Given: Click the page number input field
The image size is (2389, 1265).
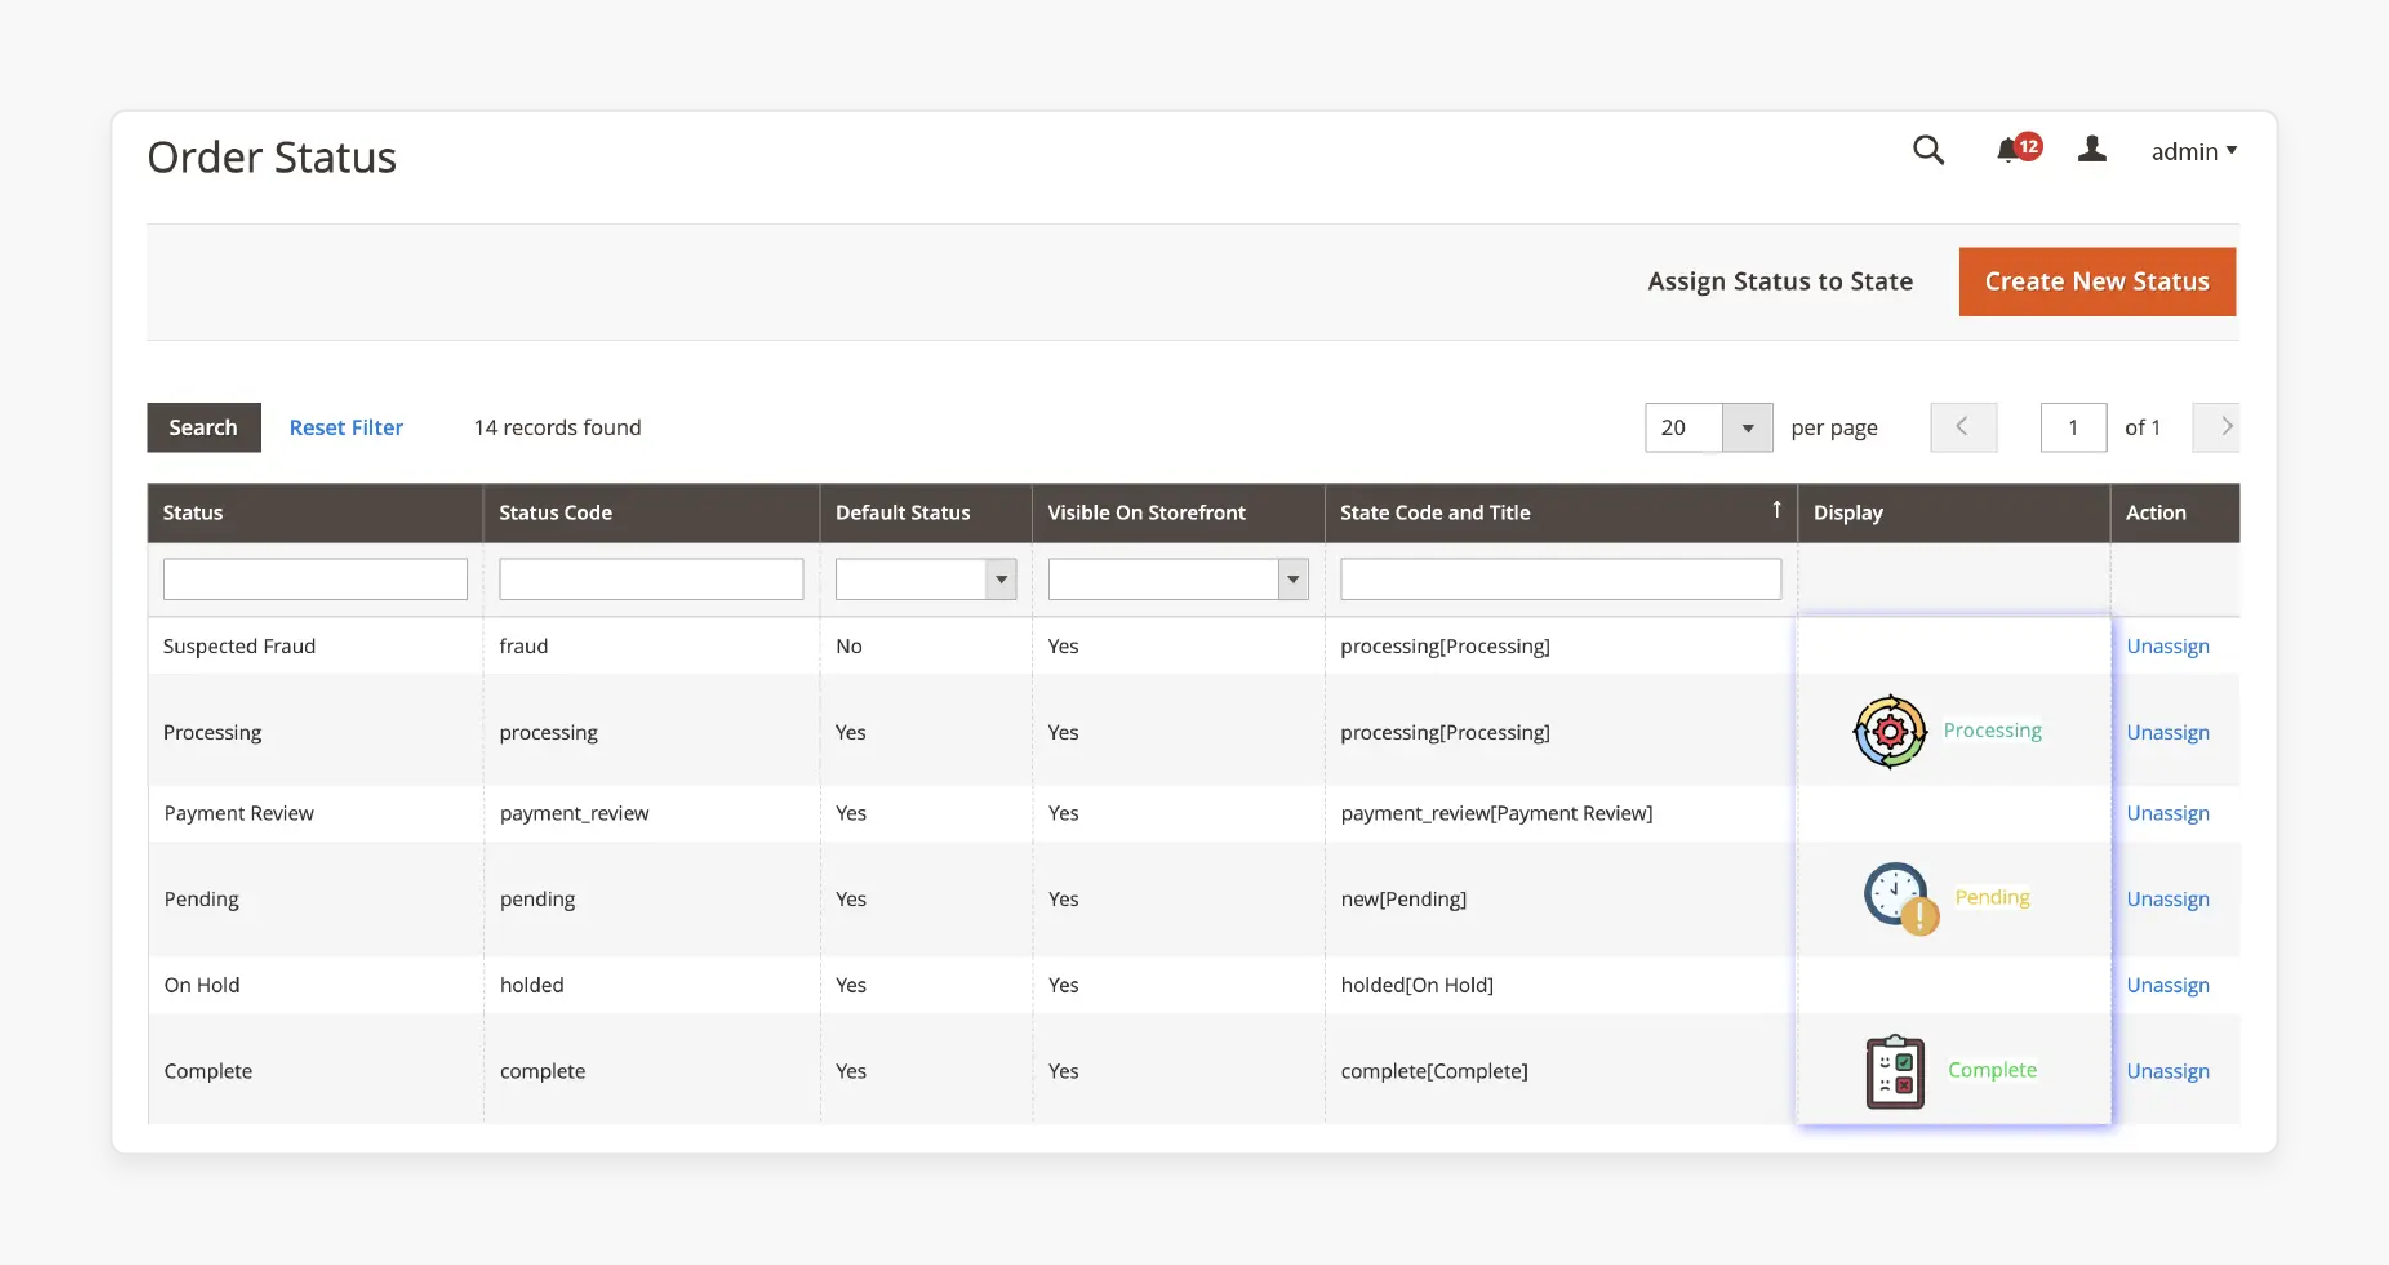Looking at the screenshot, I should [x=2073, y=428].
